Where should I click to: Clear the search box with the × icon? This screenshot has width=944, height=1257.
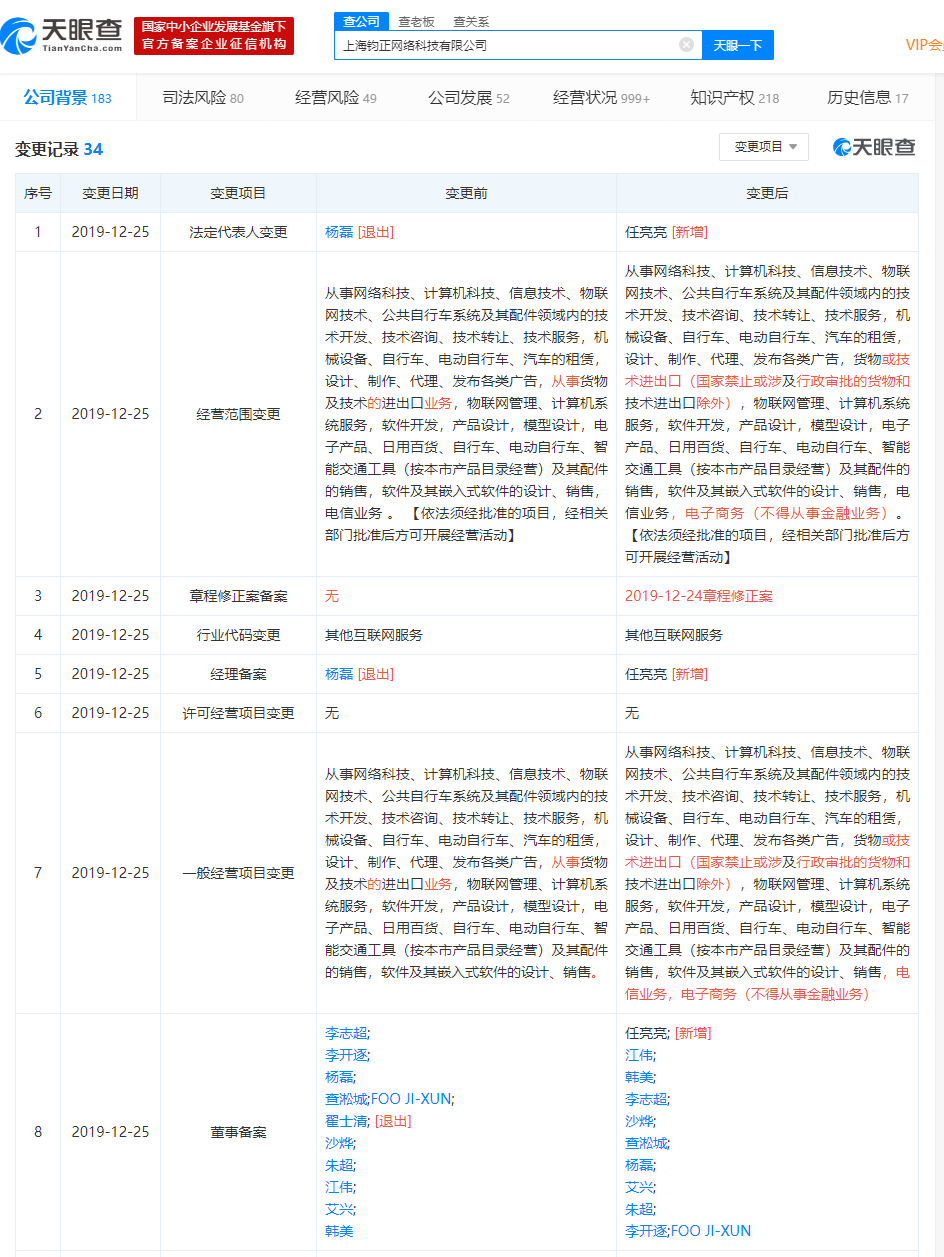(x=686, y=44)
